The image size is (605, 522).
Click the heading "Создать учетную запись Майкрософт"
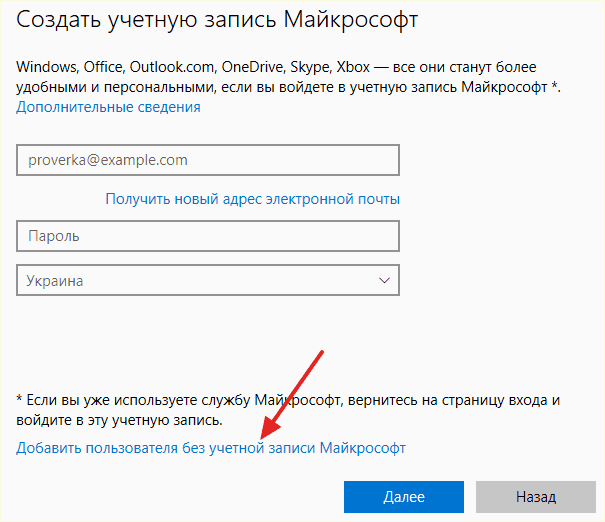[217, 20]
